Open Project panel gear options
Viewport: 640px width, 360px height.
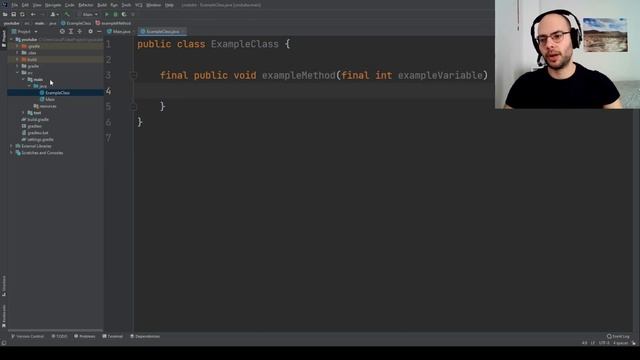click(x=91, y=31)
